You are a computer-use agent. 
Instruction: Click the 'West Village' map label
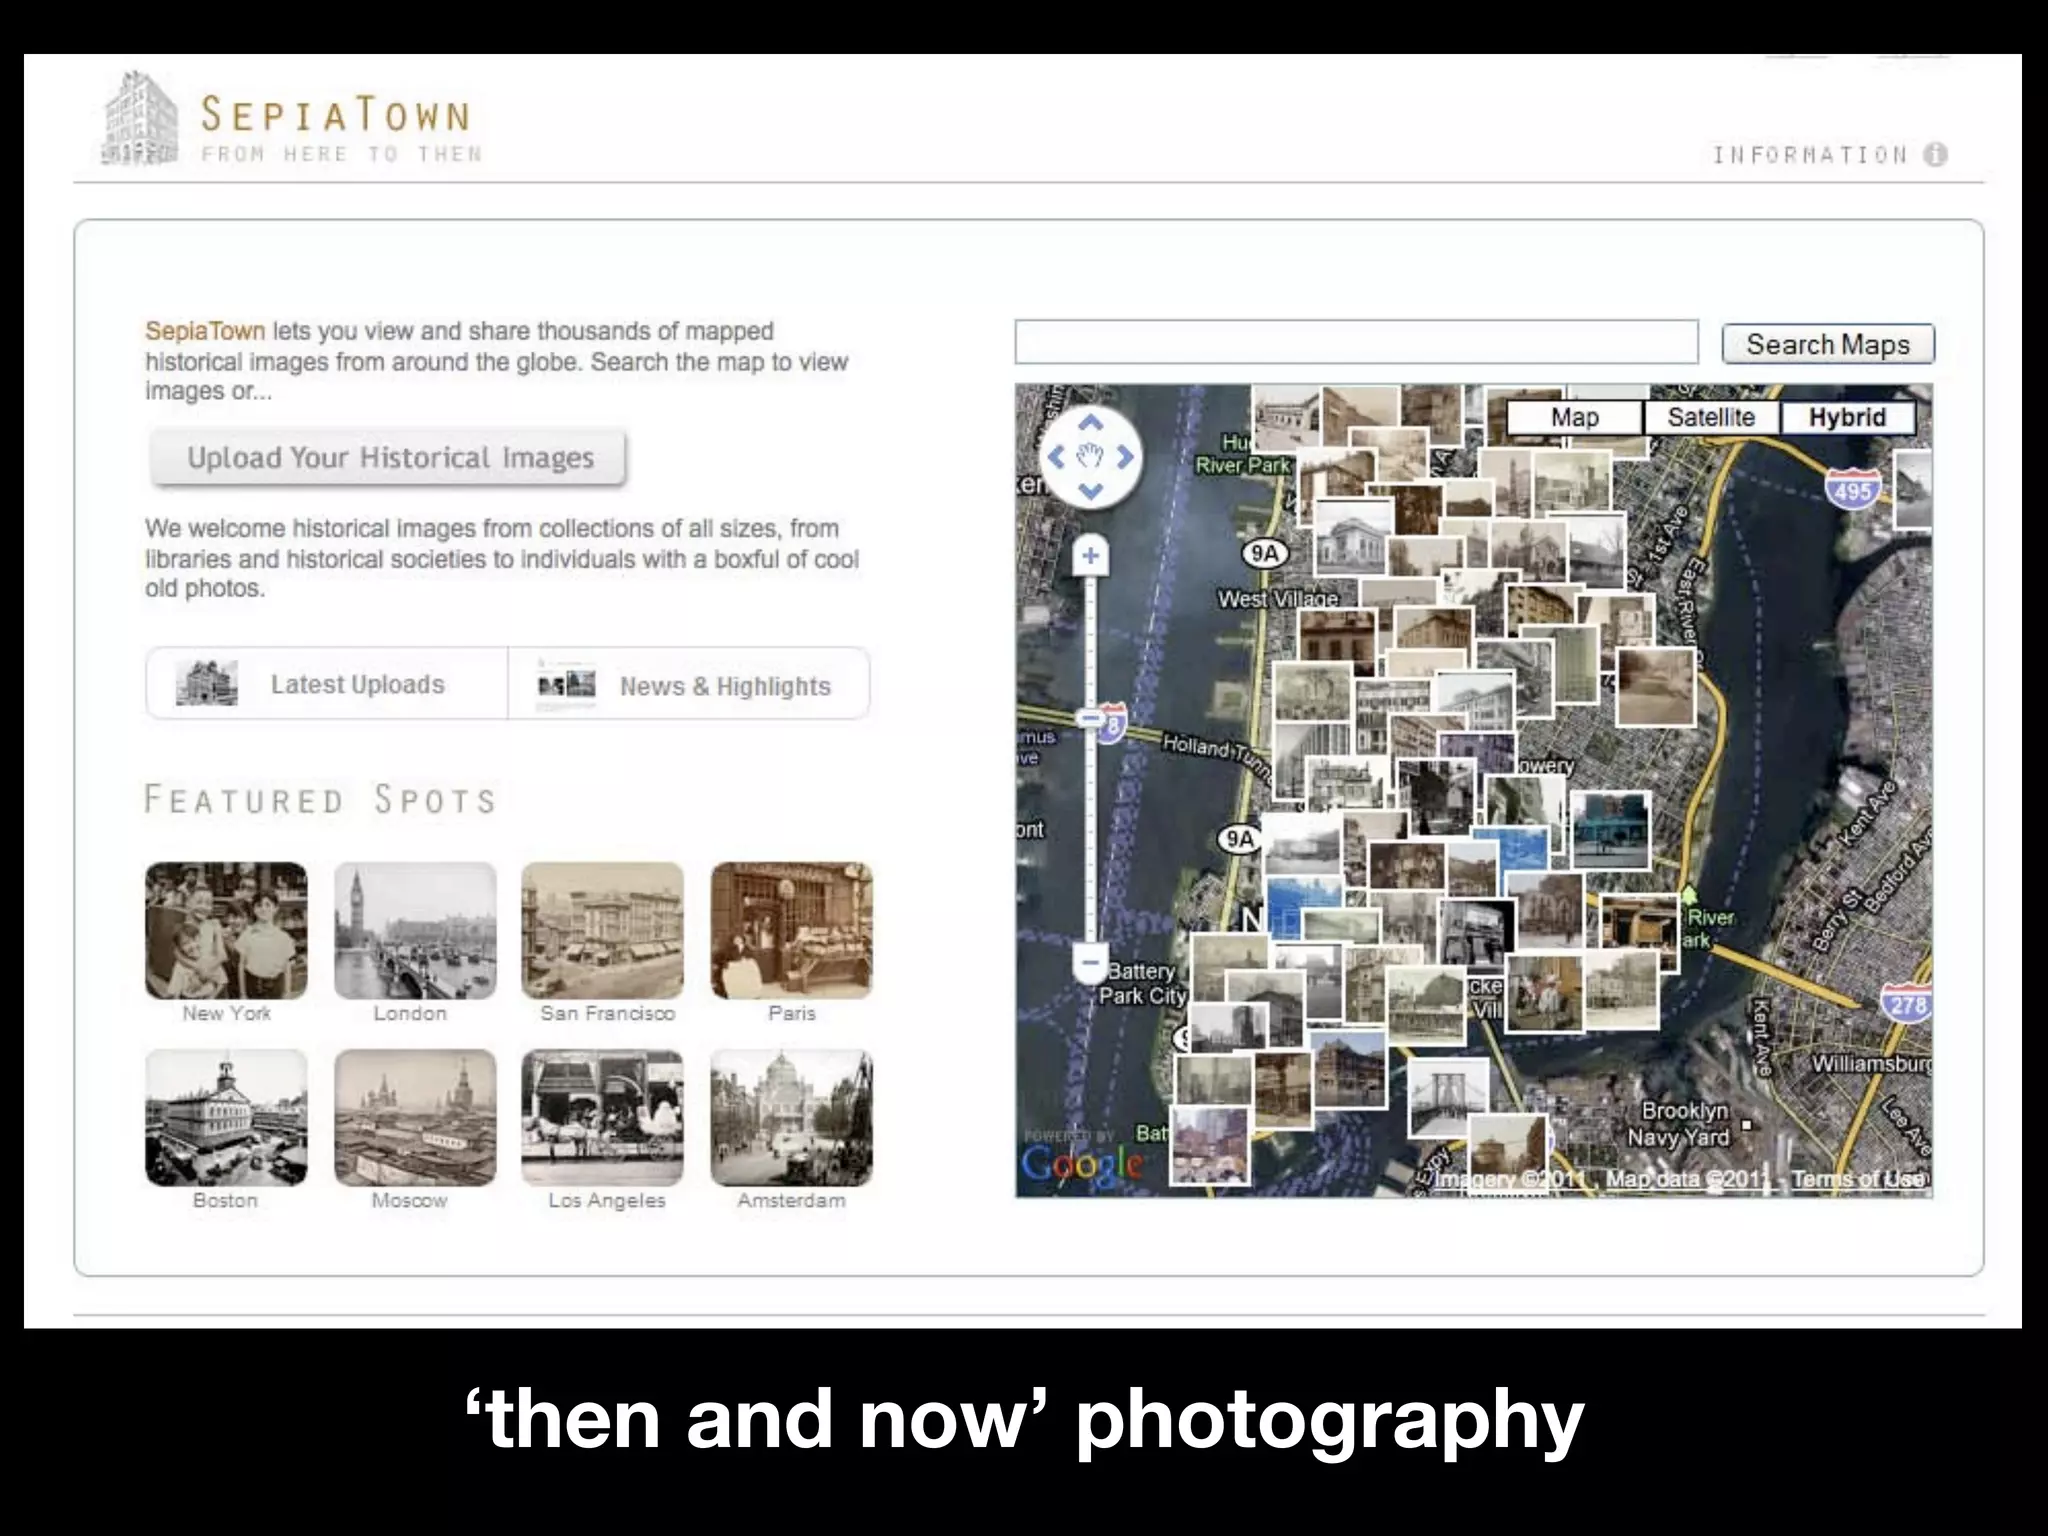pos(1277,598)
